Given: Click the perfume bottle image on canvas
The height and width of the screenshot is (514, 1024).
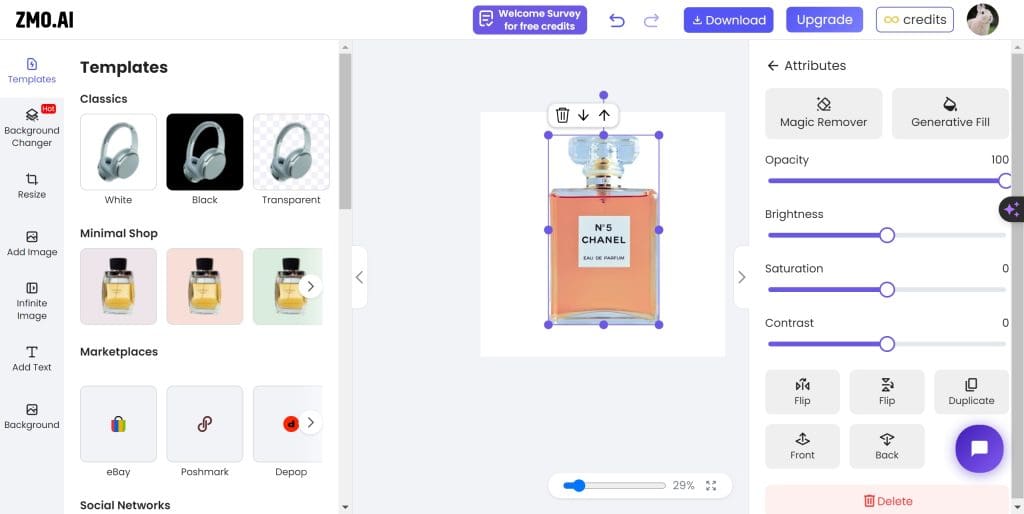Looking at the screenshot, I should click(603, 230).
